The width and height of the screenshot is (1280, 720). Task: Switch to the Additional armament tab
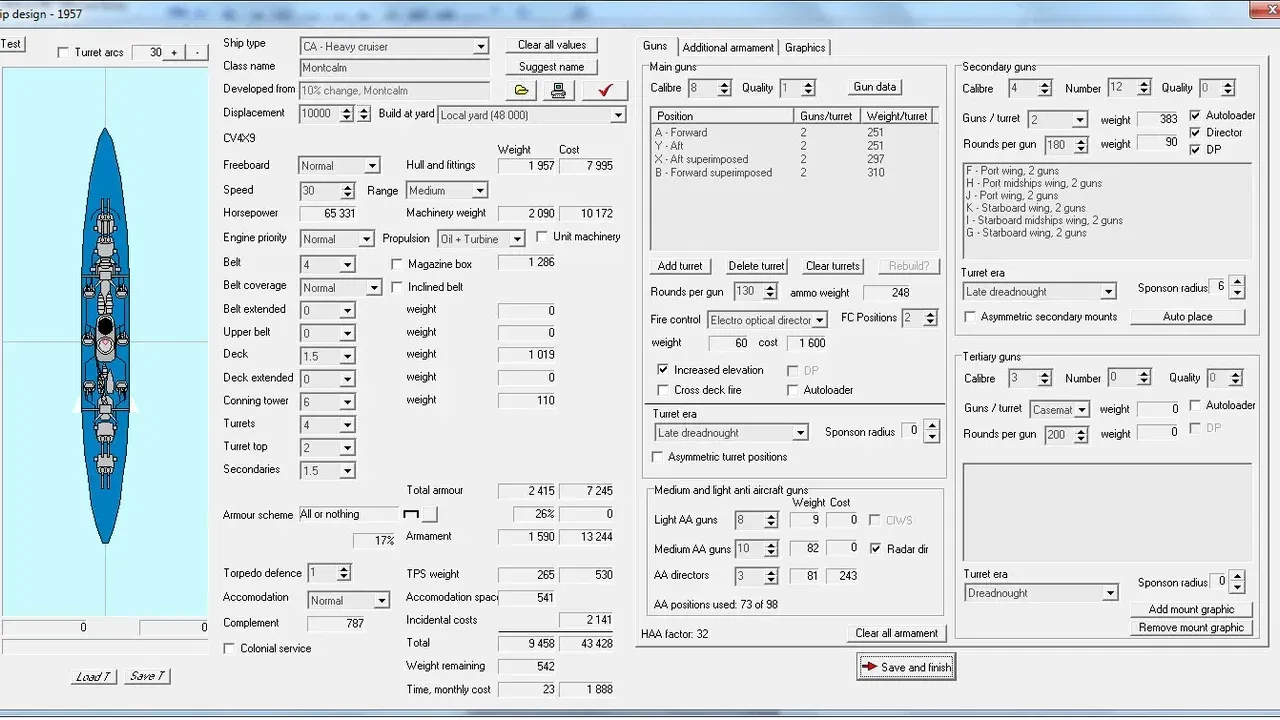[x=727, y=47]
